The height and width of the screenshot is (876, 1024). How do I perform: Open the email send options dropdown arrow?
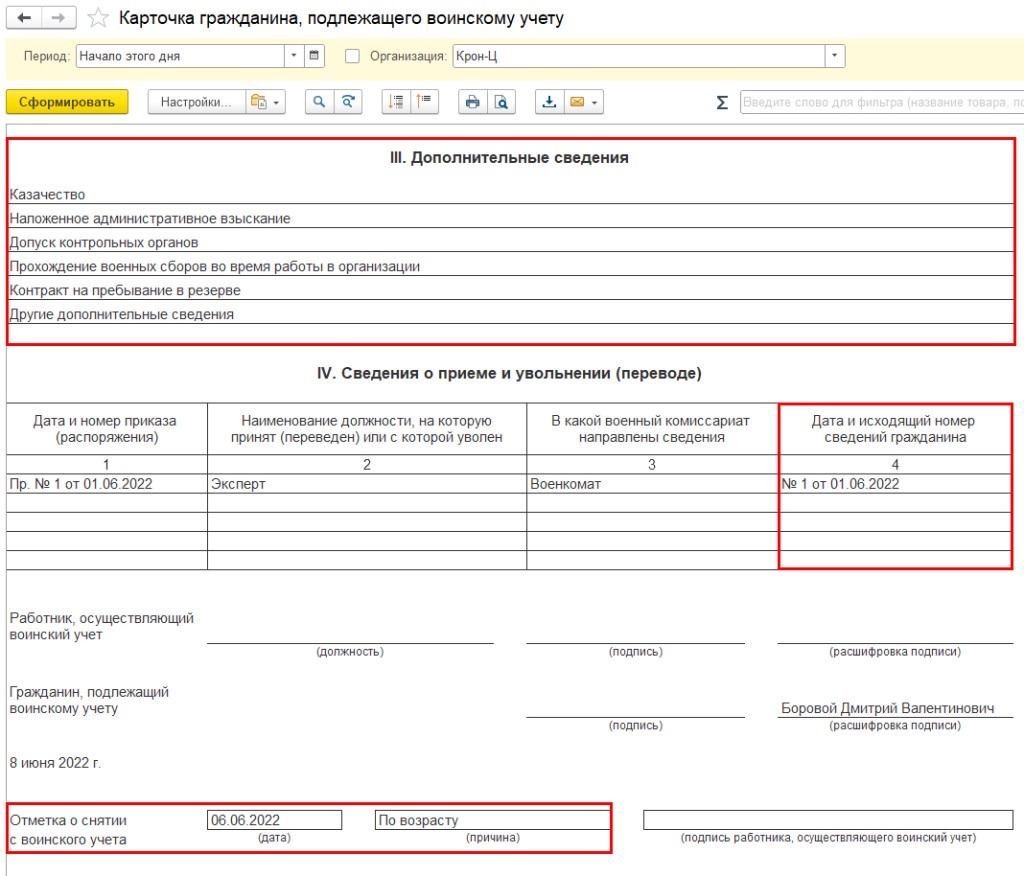coord(595,103)
